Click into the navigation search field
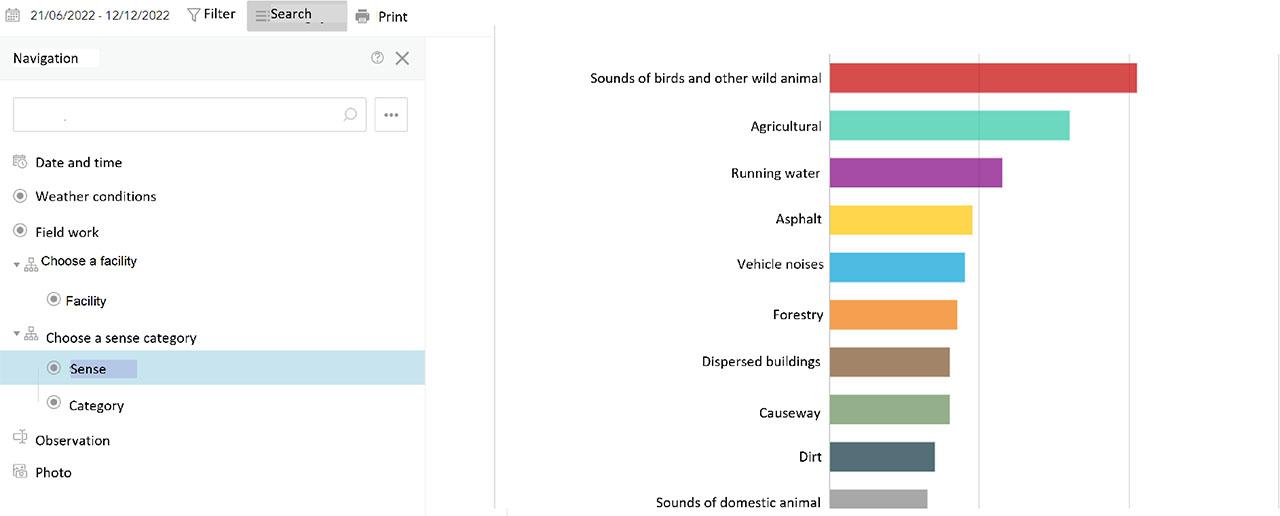Image resolution: width=1280 pixels, height=516 pixels. point(180,115)
